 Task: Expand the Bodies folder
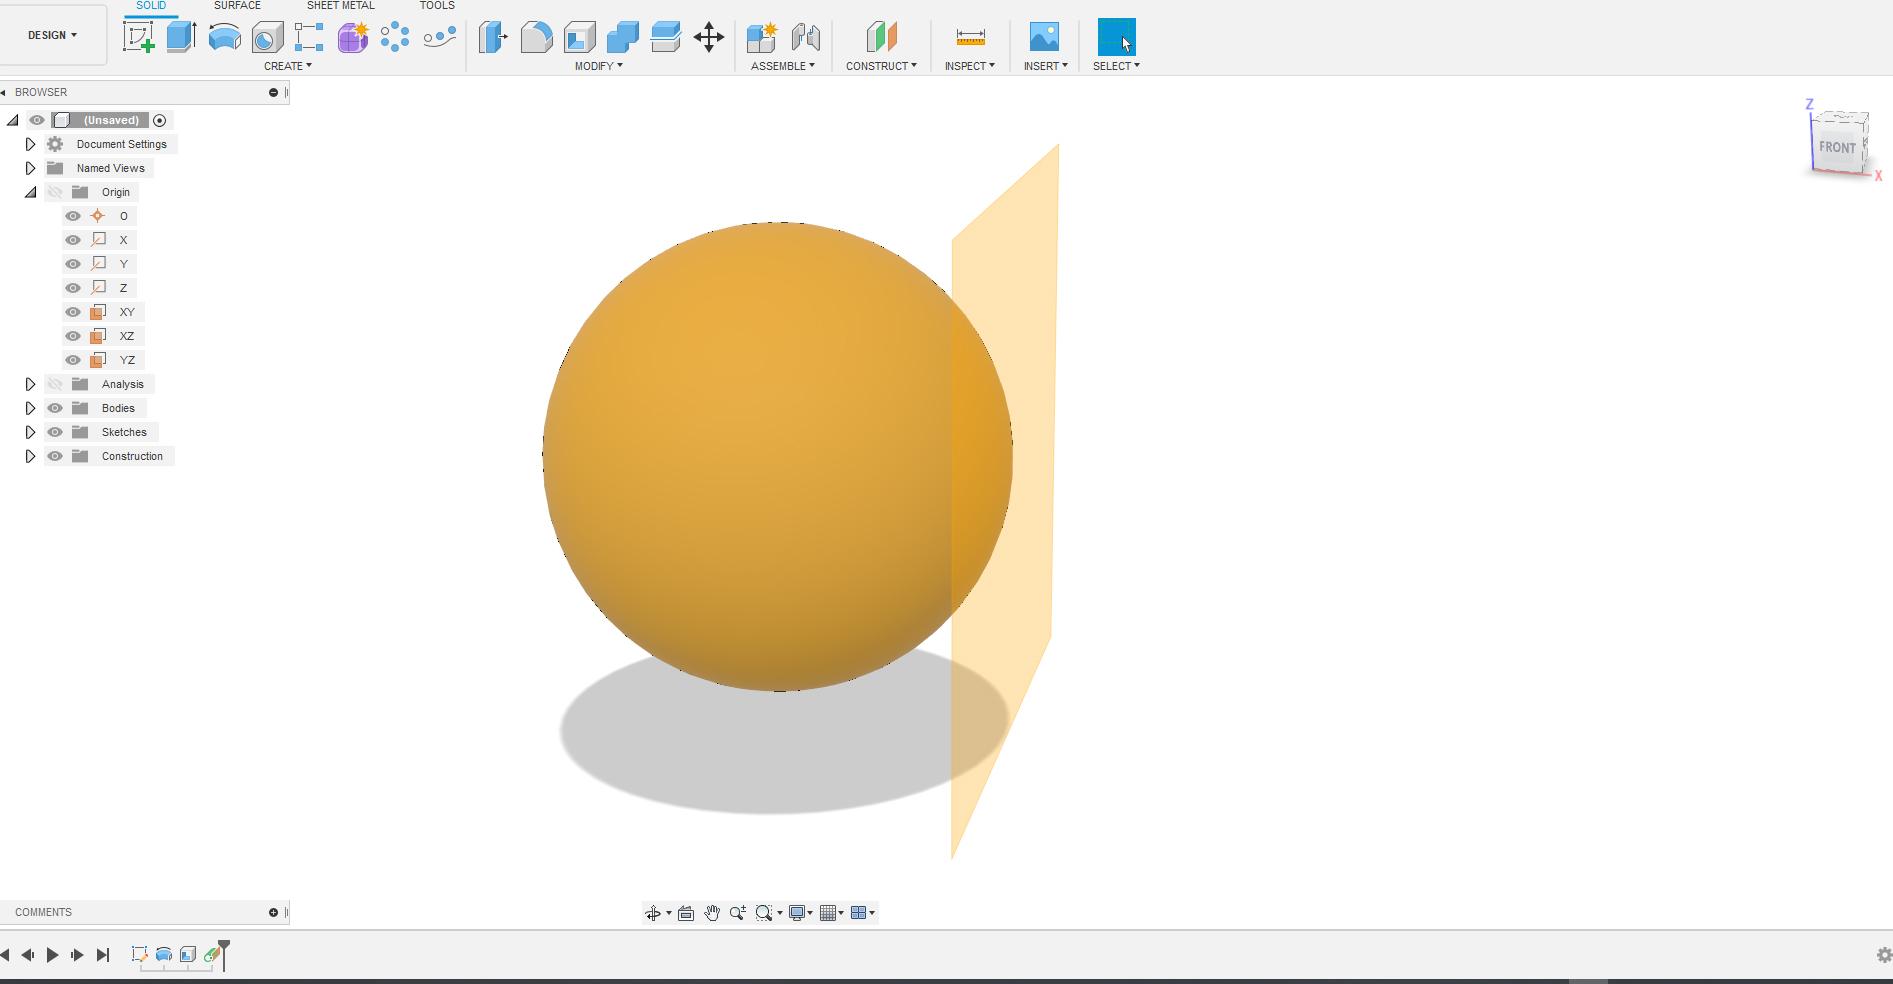click(30, 408)
